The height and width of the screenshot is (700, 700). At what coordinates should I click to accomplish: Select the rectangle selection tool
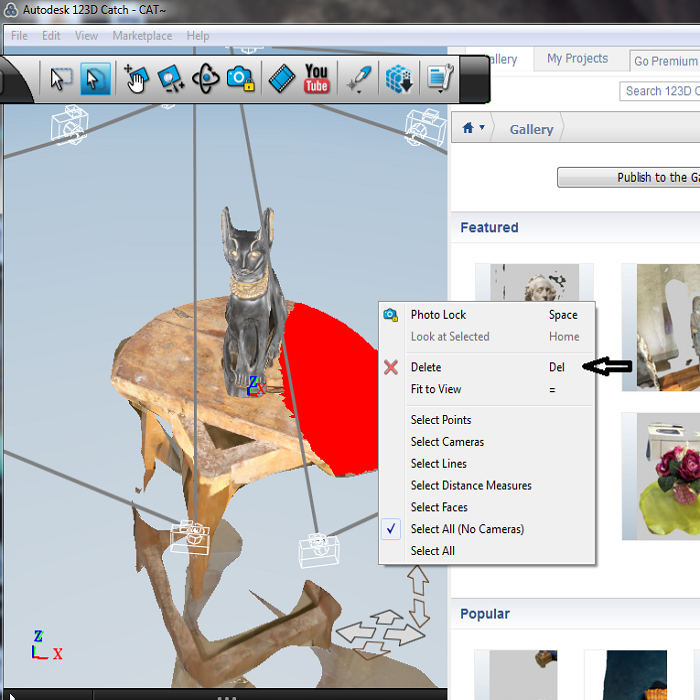coord(61,79)
